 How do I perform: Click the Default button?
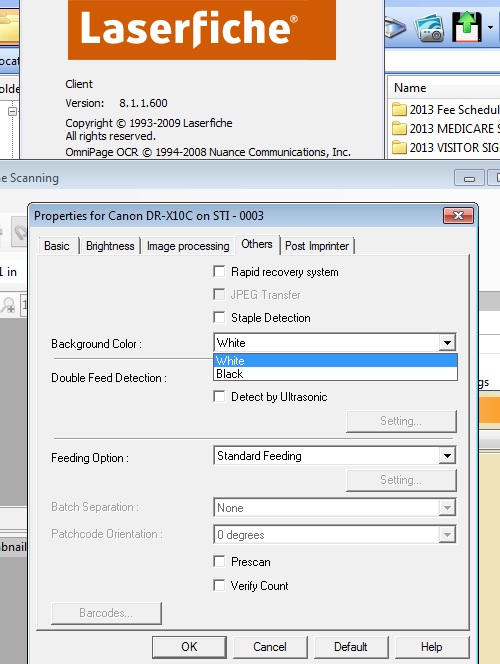351,647
